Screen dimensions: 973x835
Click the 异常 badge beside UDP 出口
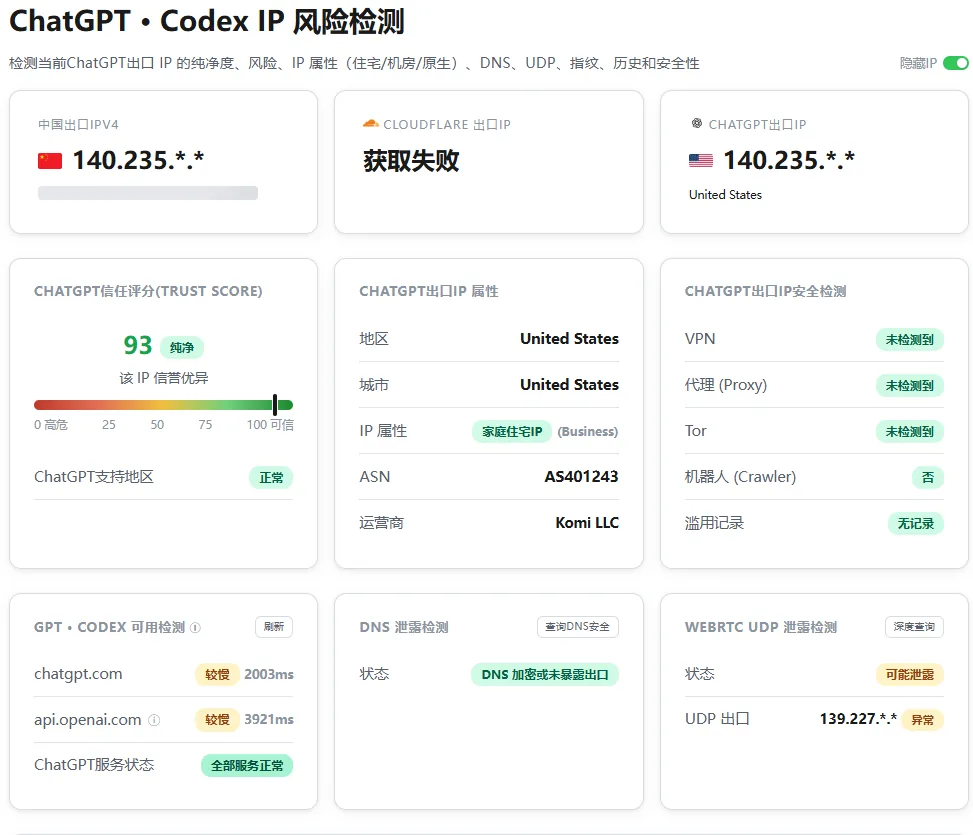click(x=922, y=720)
